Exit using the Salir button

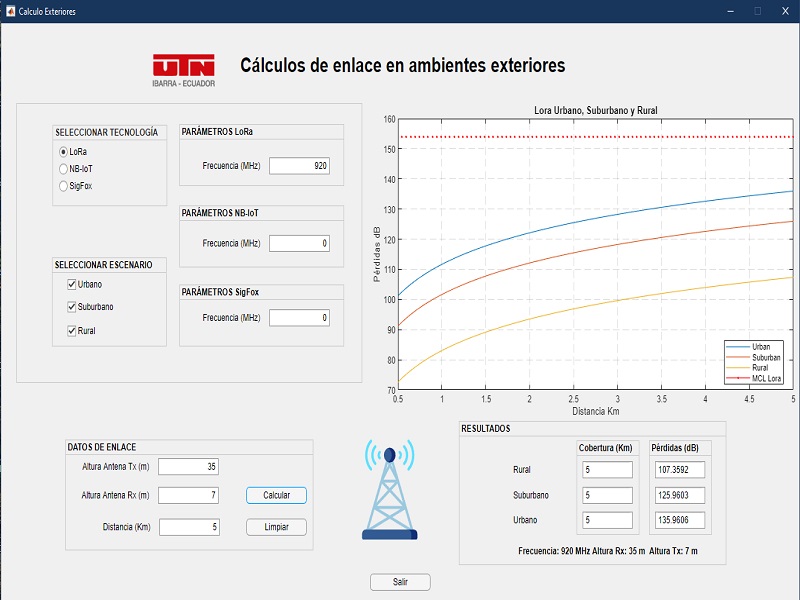(401, 582)
